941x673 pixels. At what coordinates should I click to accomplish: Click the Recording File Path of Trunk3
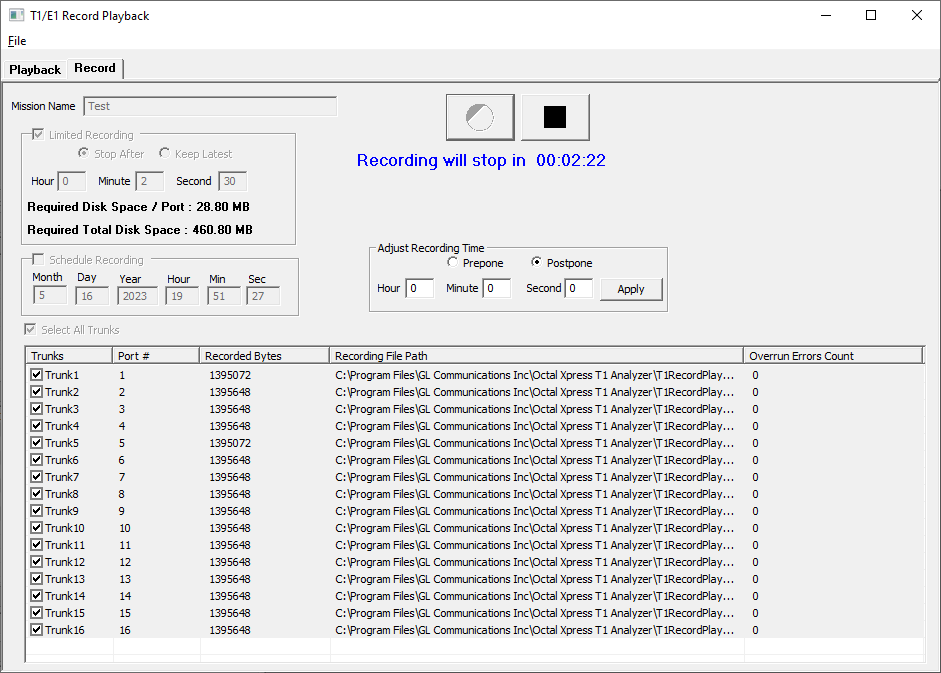tap(534, 409)
